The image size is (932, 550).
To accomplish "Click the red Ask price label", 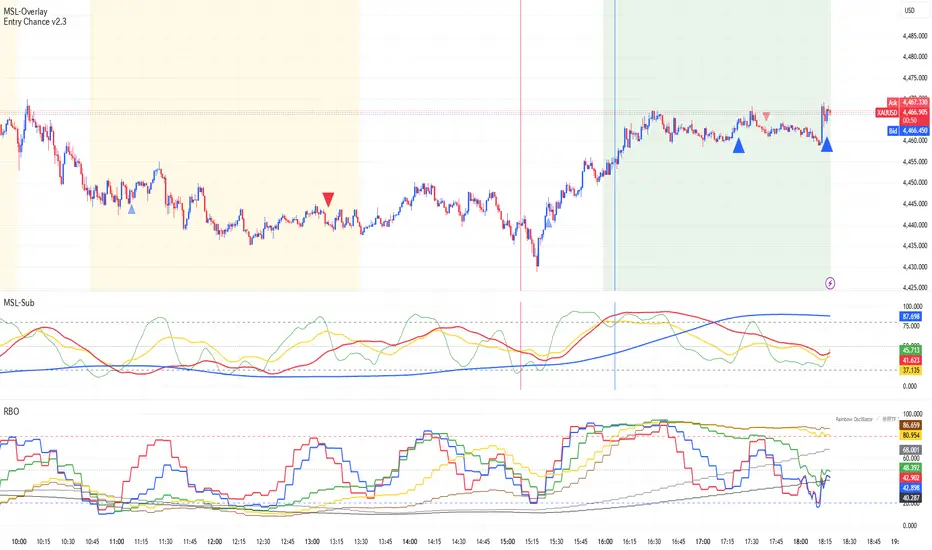I will click(x=892, y=103).
